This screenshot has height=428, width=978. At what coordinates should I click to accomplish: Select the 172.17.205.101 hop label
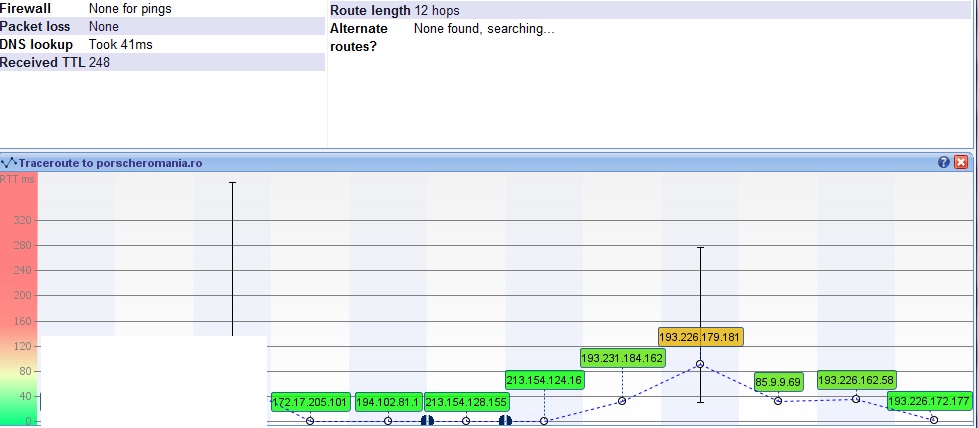coord(310,402)
